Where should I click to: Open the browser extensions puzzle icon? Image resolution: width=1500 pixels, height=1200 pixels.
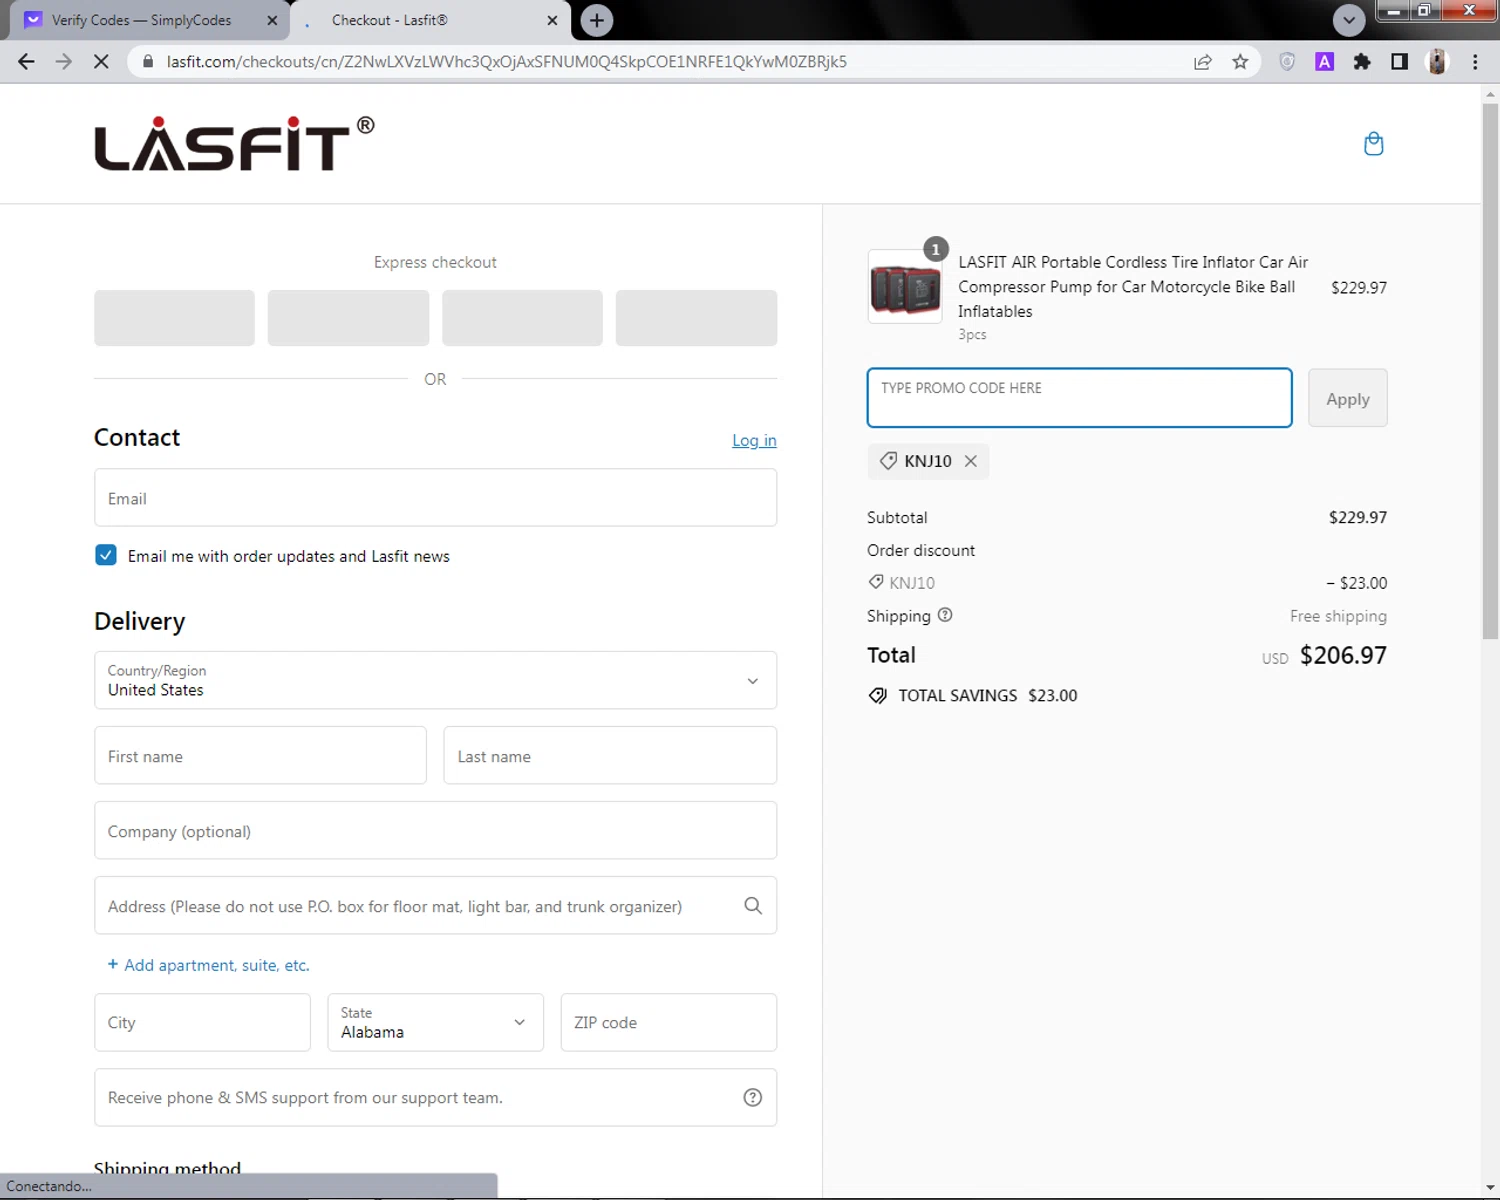[x=1361, y=62]
